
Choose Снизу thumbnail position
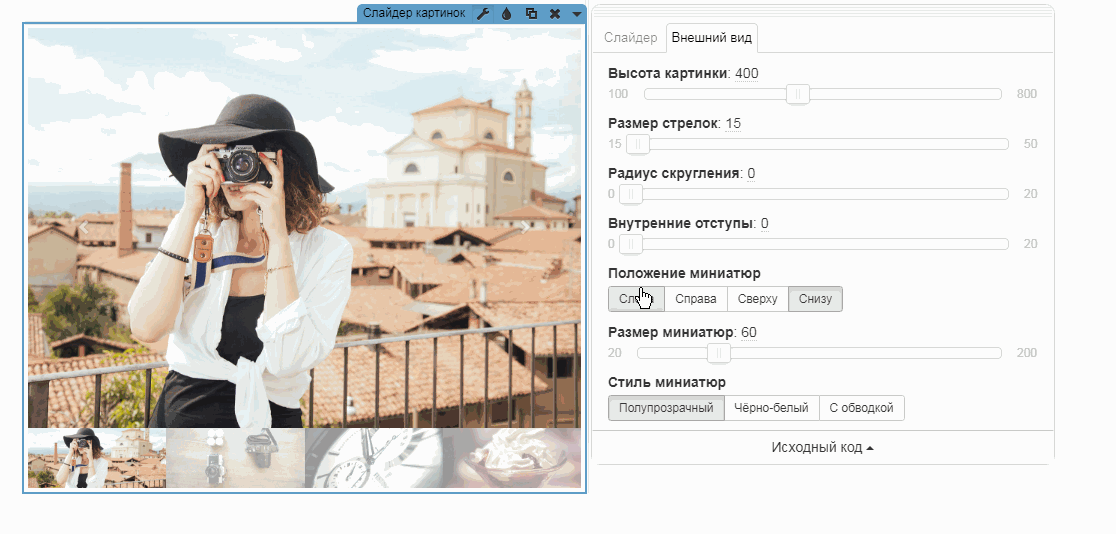[x=815, y=299]
